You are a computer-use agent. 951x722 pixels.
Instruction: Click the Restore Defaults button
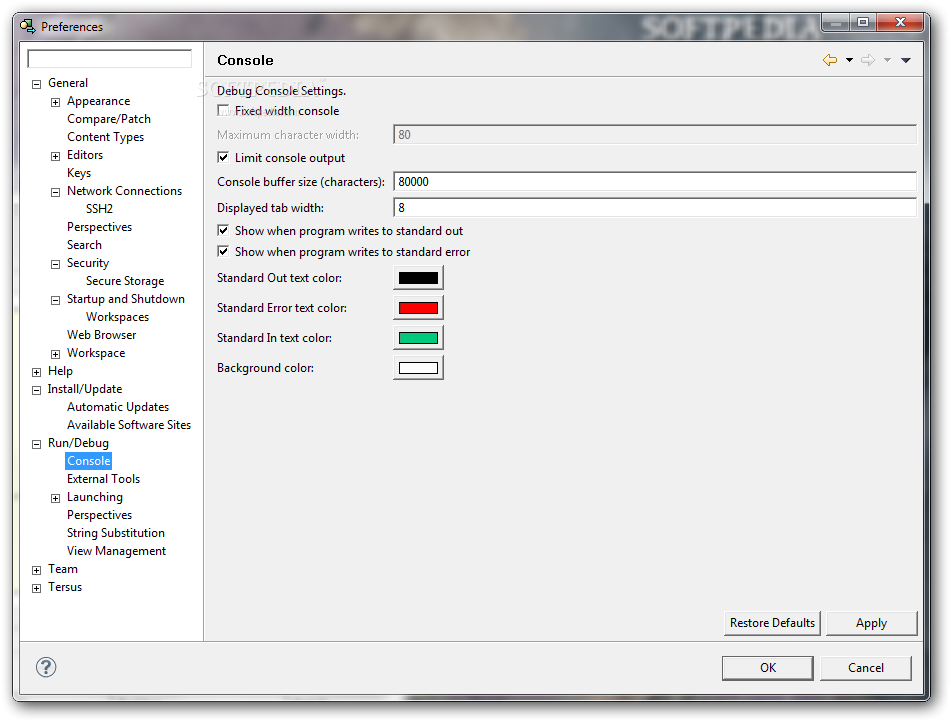pos(772,623)
